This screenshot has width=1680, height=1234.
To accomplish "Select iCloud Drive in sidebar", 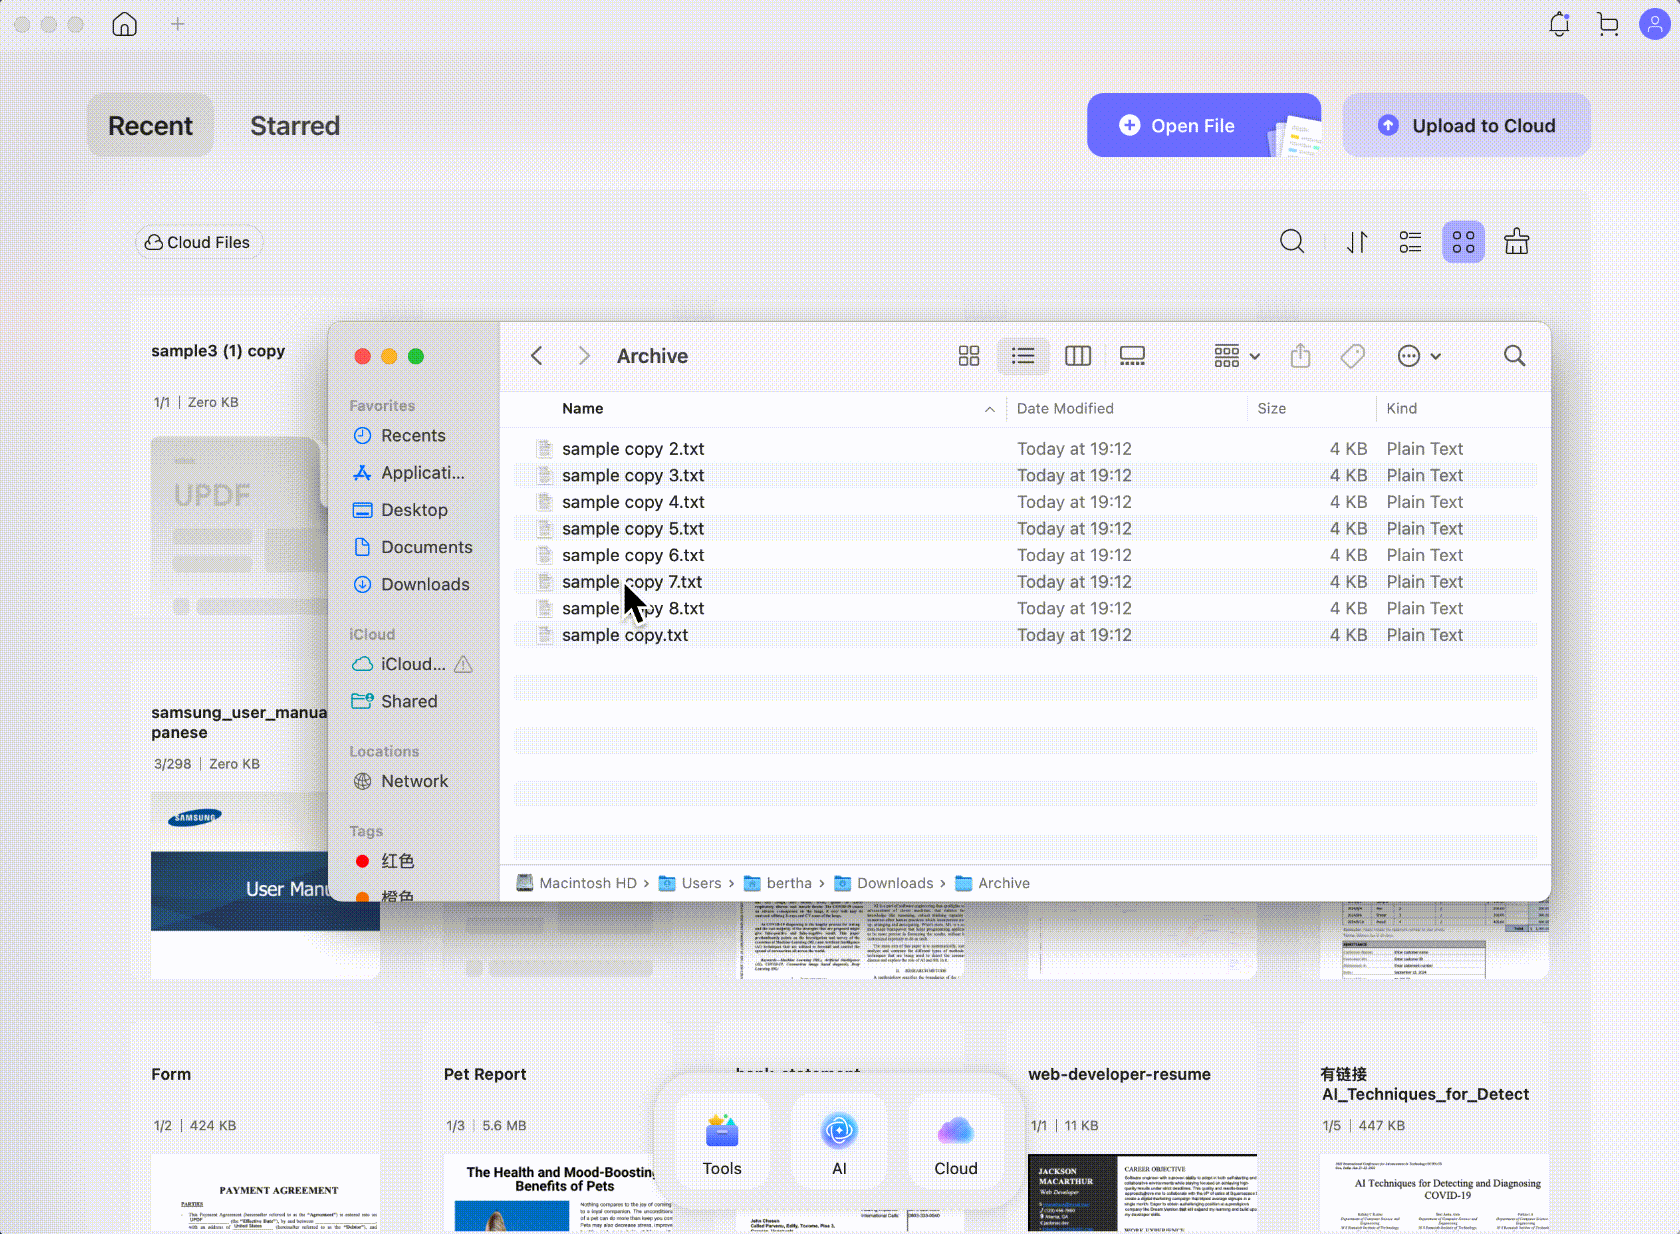I will tap(400, 664).
